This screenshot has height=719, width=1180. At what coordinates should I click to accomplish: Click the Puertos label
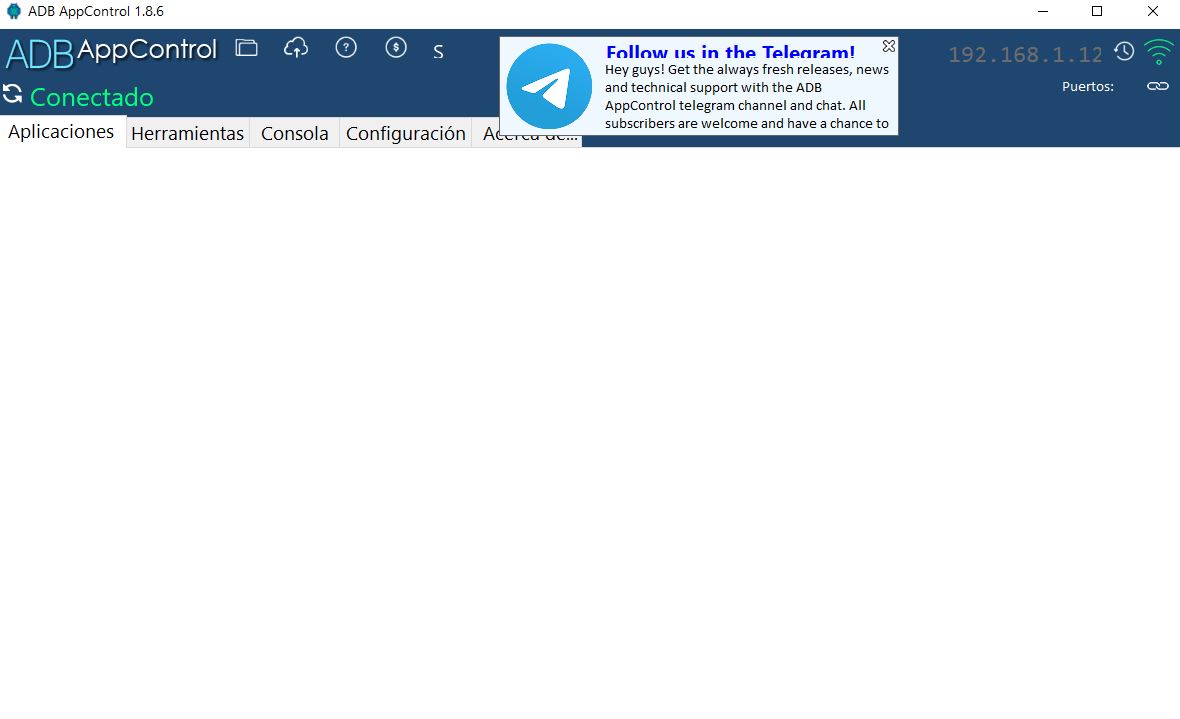[1087, 87]
